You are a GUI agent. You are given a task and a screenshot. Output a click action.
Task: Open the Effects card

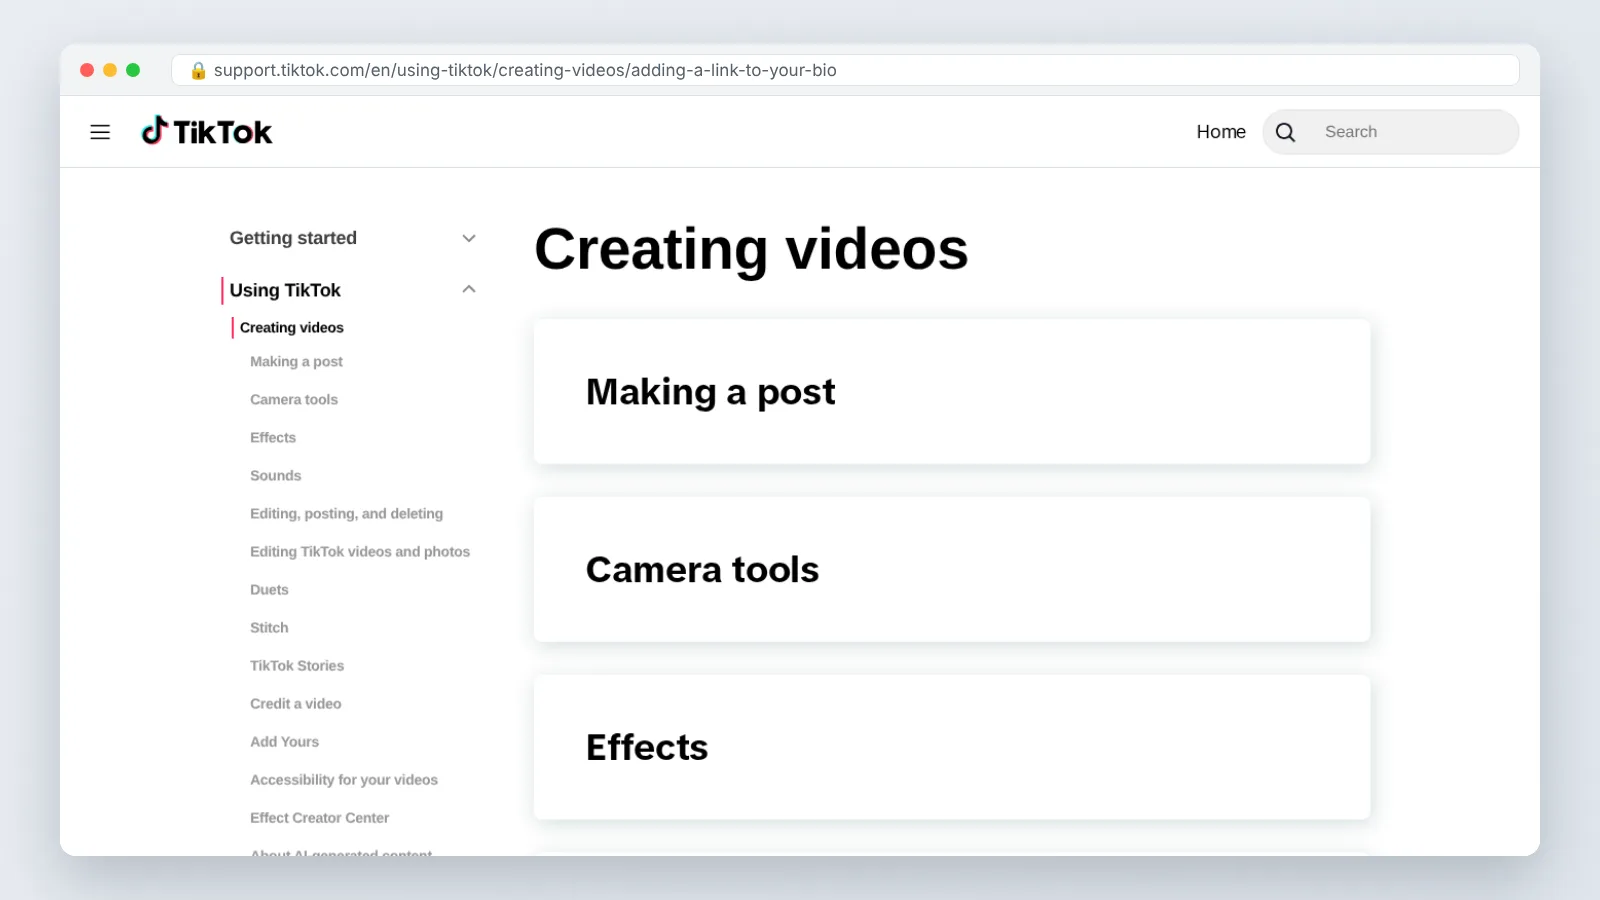pyautogui.click(x=952, y=748)
